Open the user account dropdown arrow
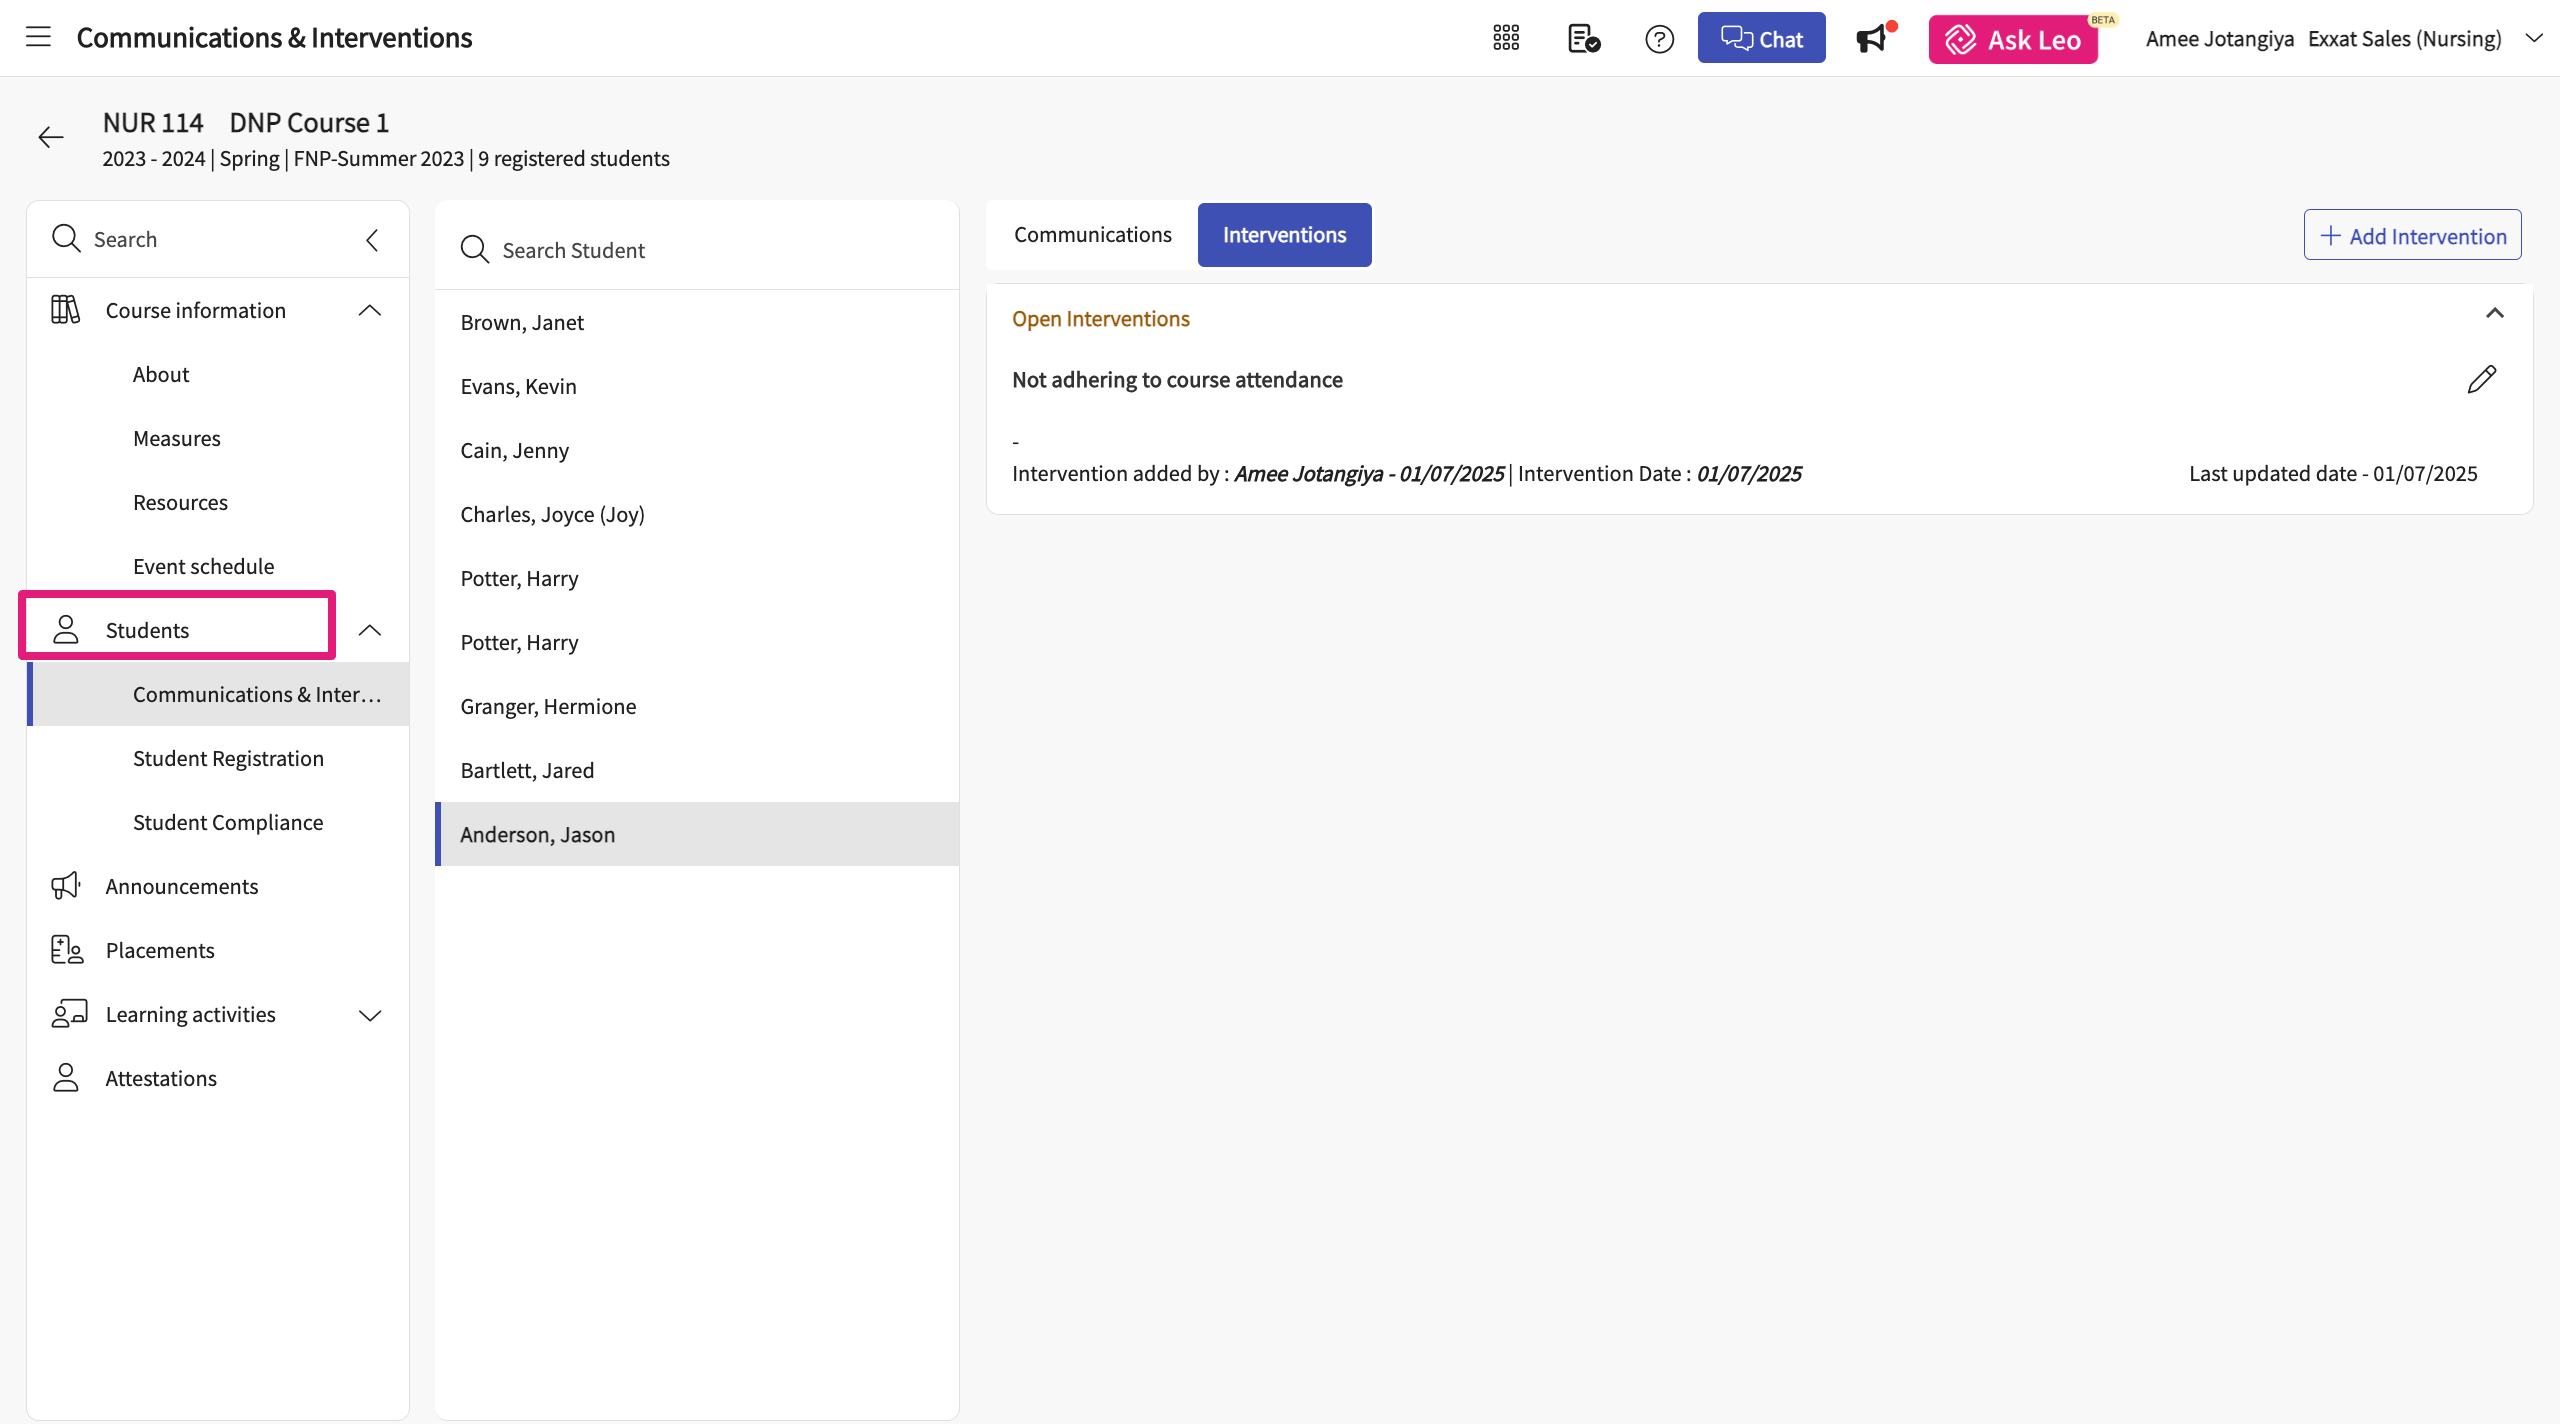Image resolution: width=2560 pixels, height=1424 pixels. click(x=2533, y=39)
